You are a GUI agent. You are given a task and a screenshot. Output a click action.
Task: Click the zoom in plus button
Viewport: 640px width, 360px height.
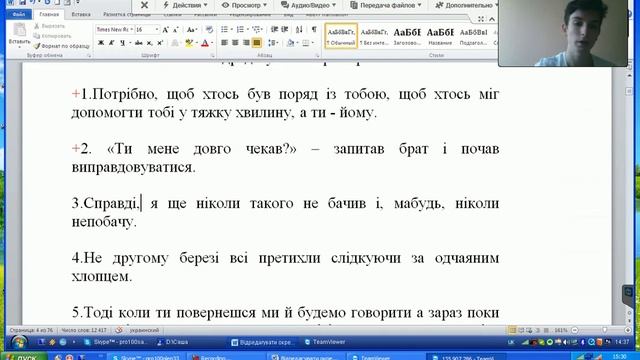tap(628, 330)
